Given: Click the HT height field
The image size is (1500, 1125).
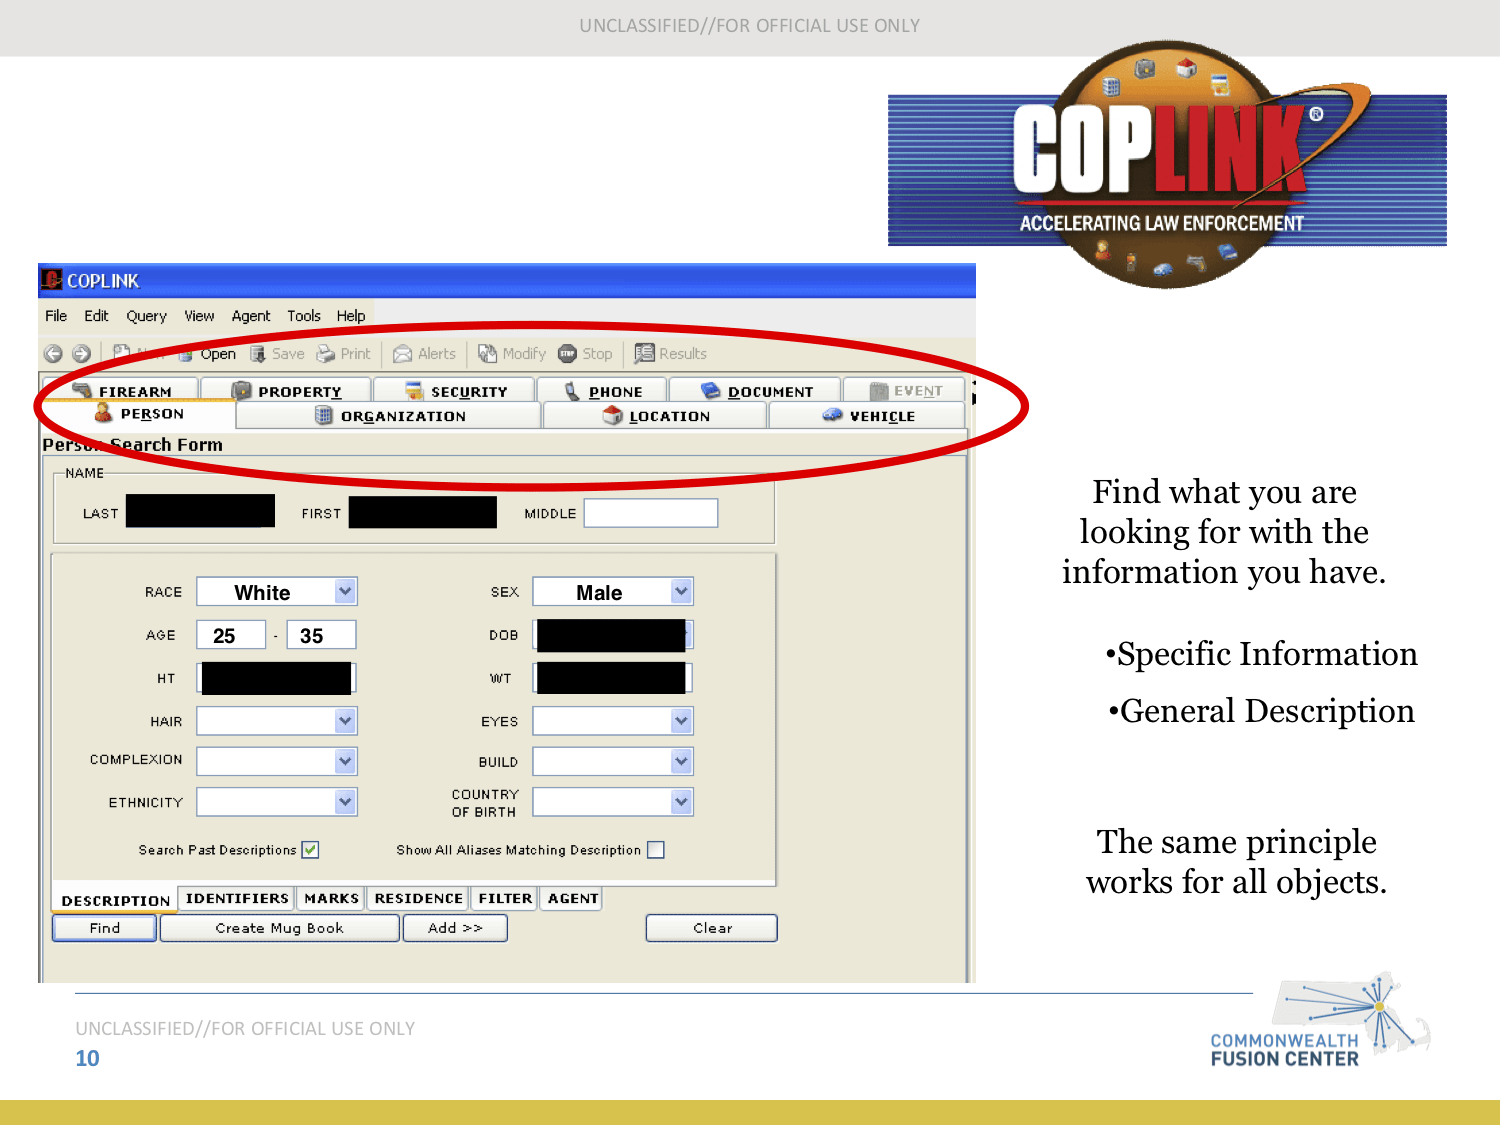Looking at the screenshot, I should 276,678.
